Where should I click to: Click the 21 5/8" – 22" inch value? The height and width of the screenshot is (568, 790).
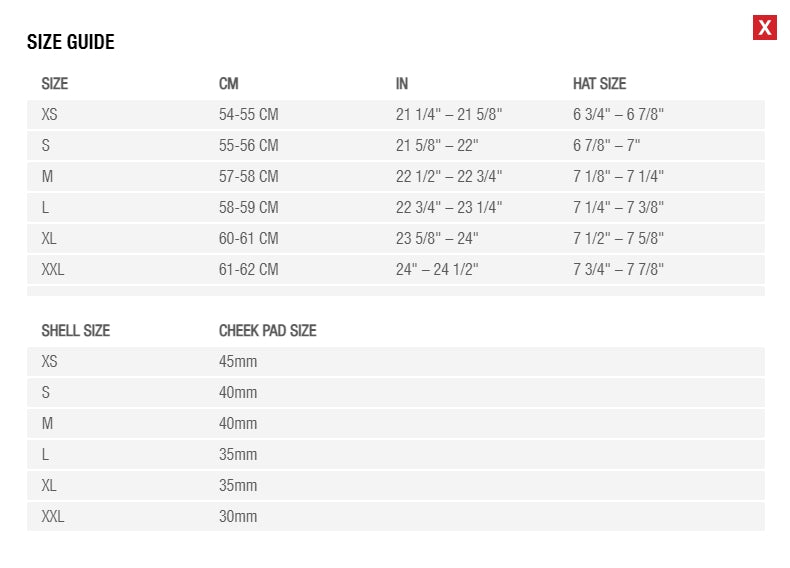pos(435,146)
